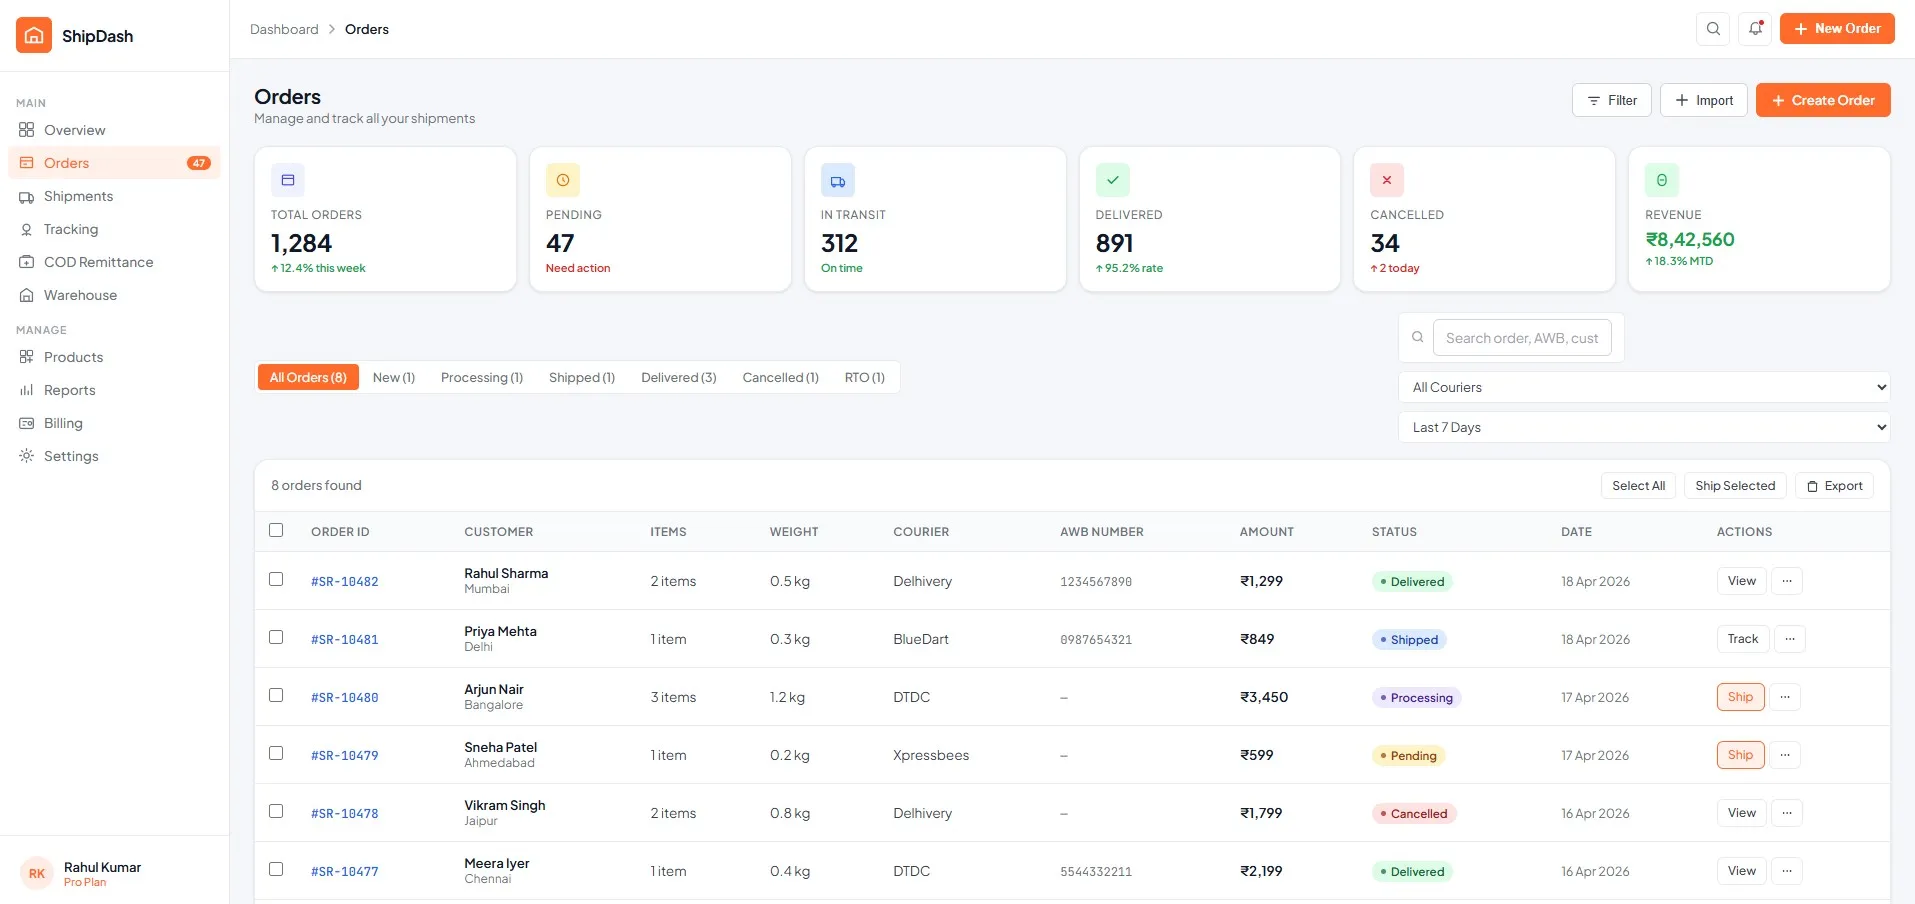Click the Tracking pin sidebar icon

pos(27,230)
